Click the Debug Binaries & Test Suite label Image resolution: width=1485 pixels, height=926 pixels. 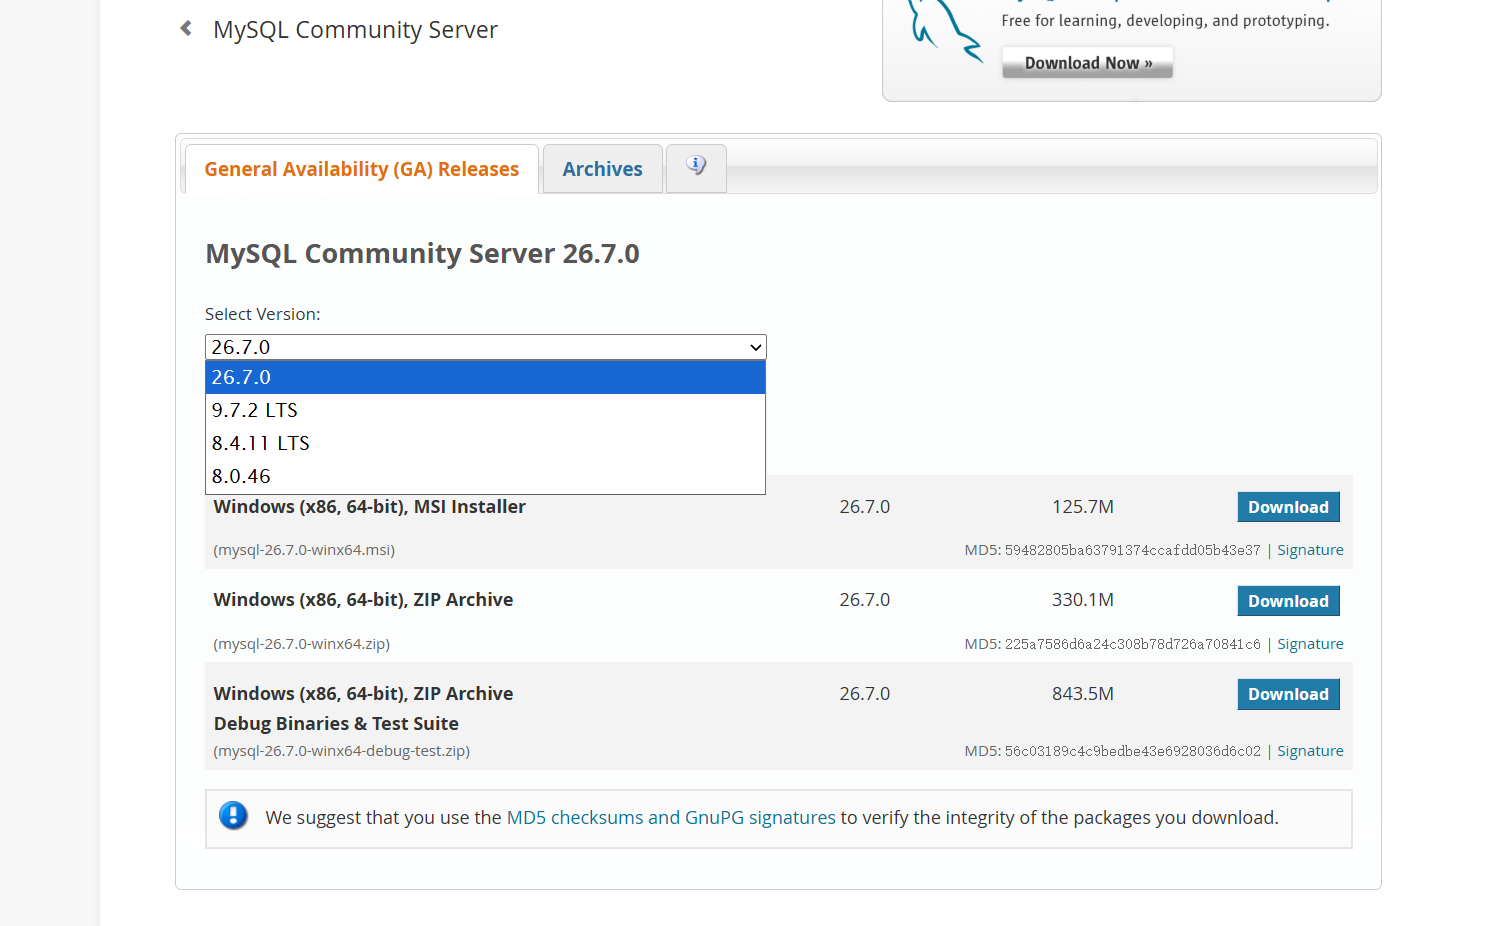(x=336, y=723)
